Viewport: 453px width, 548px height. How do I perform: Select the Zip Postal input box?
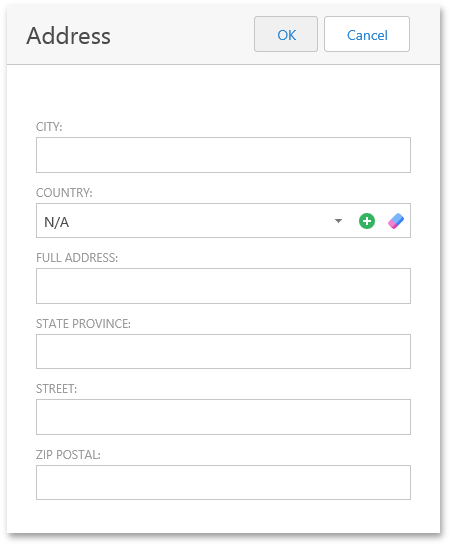223,483
